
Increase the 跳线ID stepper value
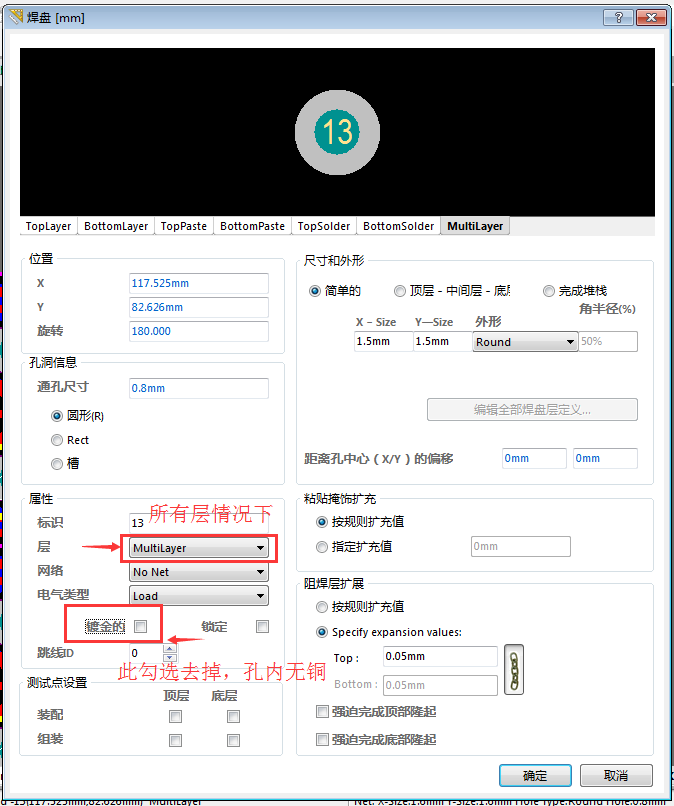point(169,648)
